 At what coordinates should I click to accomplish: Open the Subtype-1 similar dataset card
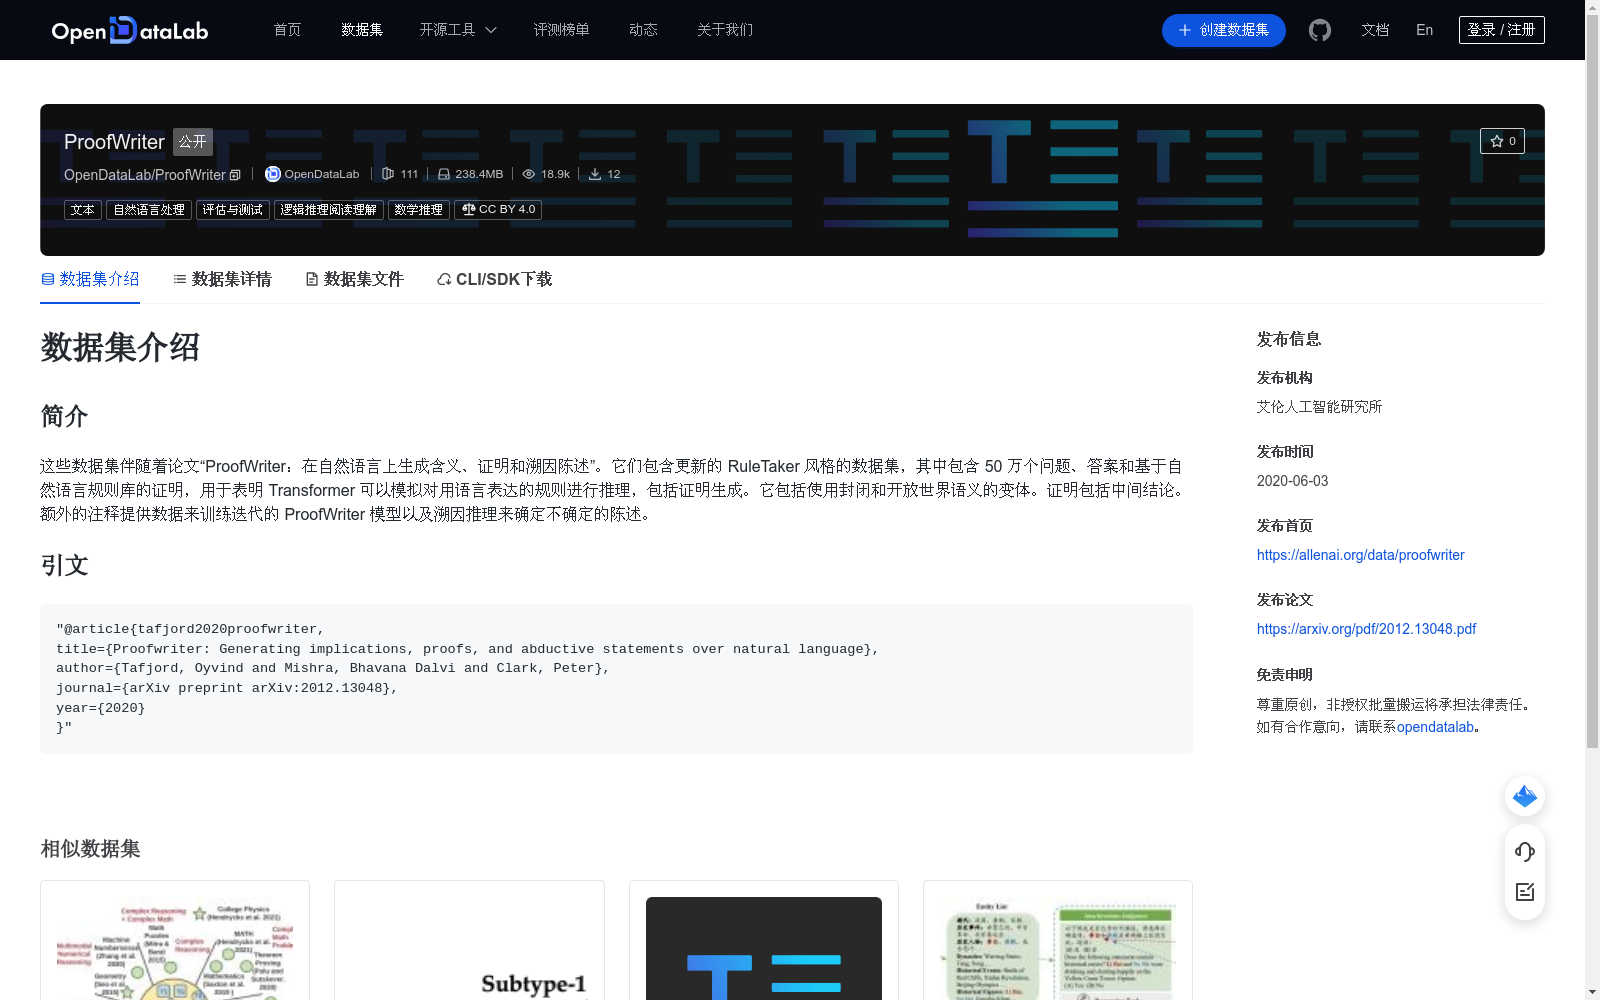(x=469, y=940)
